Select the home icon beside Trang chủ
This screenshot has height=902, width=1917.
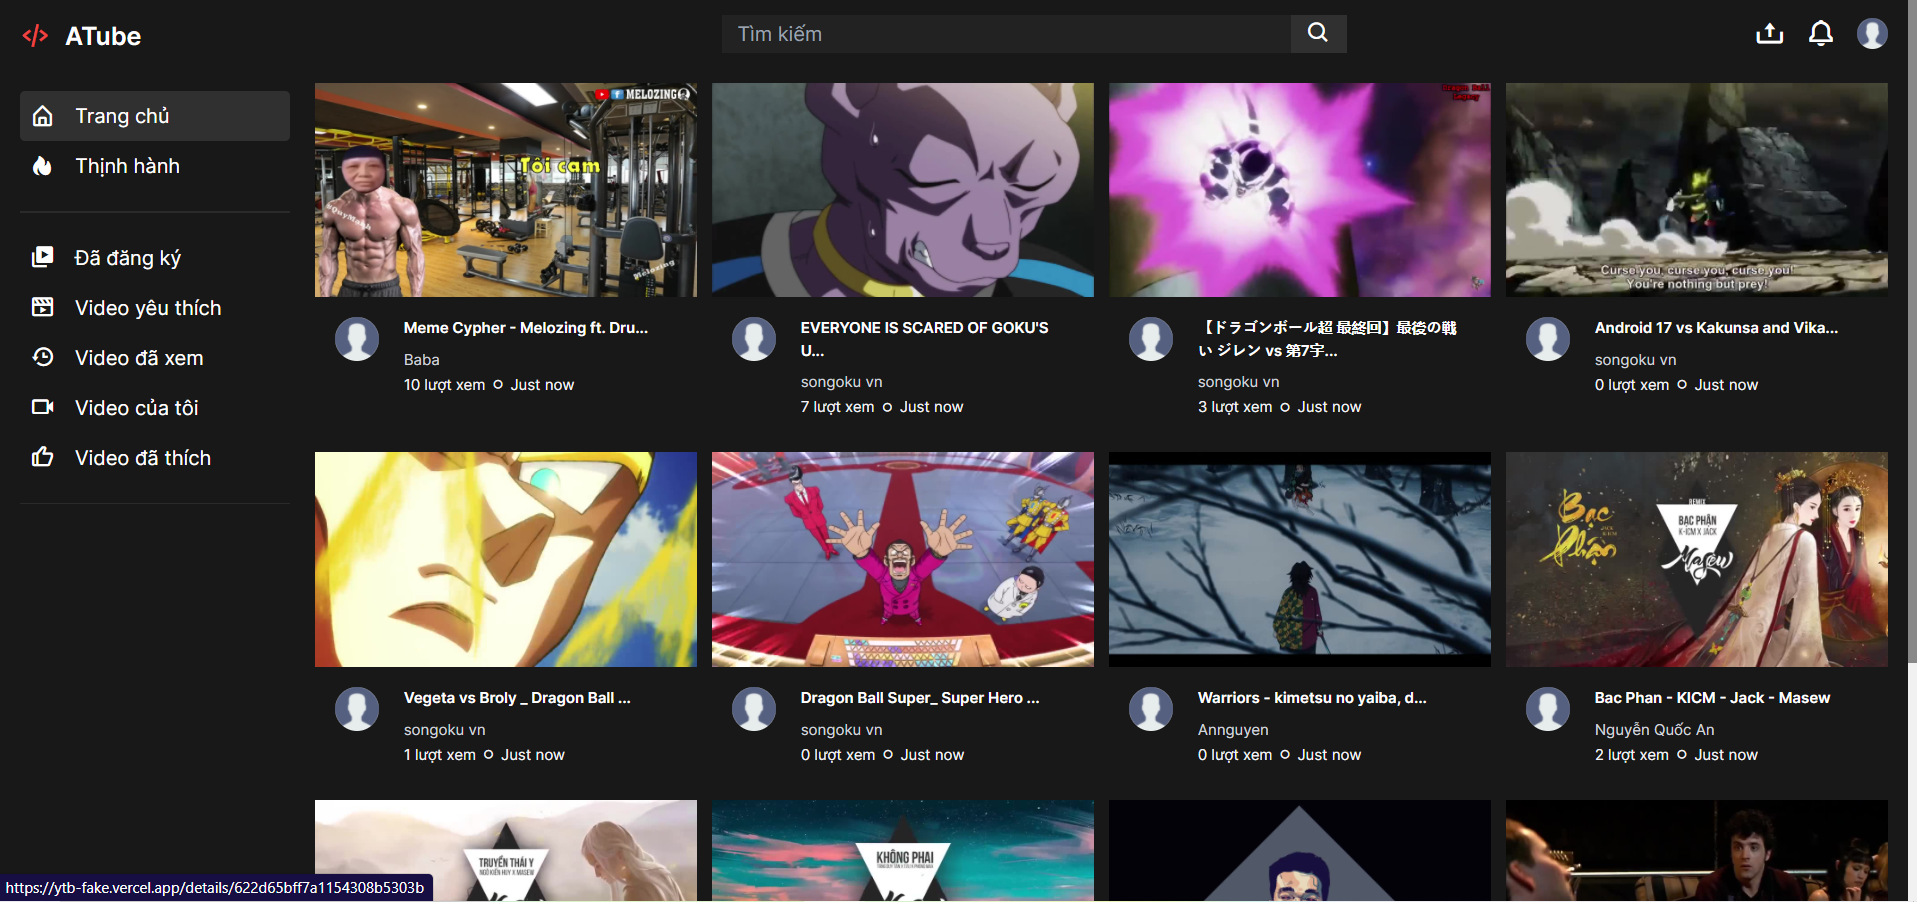42,115
